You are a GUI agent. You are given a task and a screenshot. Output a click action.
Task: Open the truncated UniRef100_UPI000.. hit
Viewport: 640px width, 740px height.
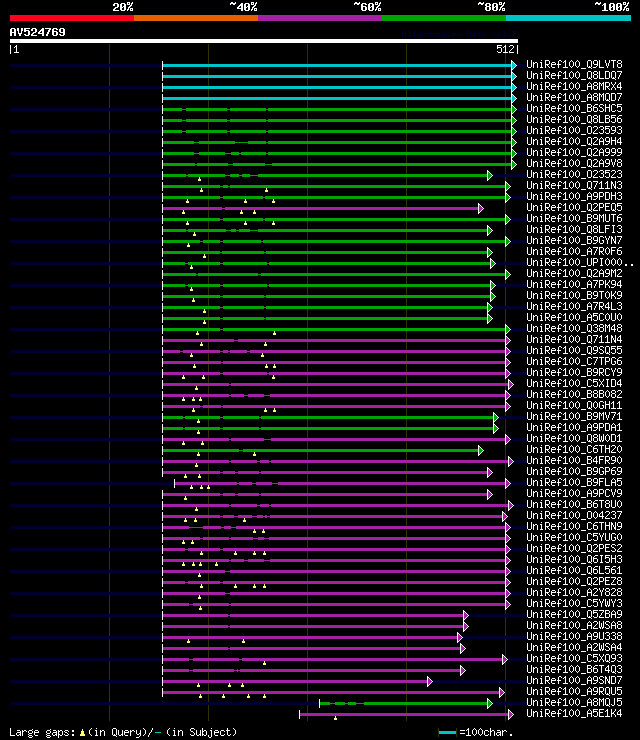pyautogui.click(x=580, y=262)
